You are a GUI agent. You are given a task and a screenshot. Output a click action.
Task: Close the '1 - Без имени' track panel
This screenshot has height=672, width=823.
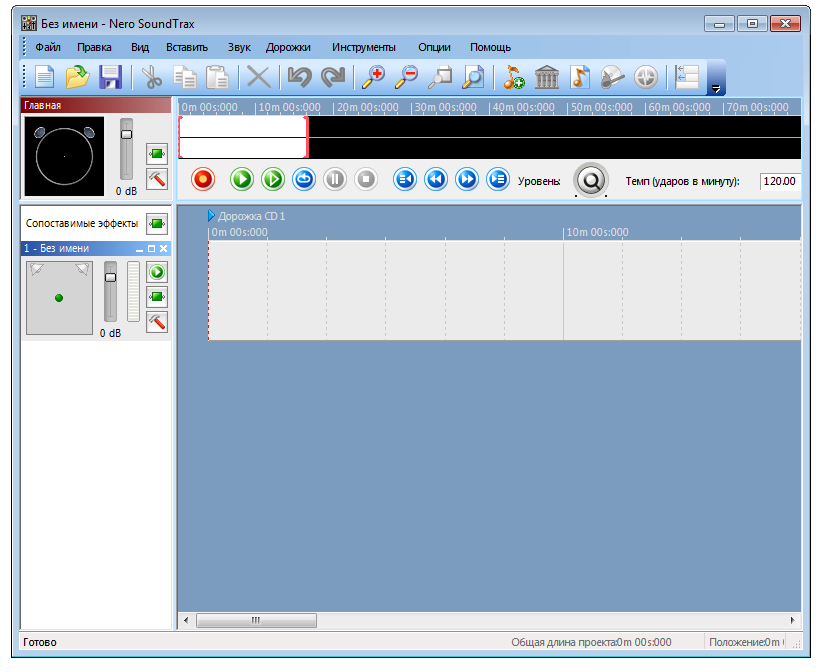(x=163, y=249)
